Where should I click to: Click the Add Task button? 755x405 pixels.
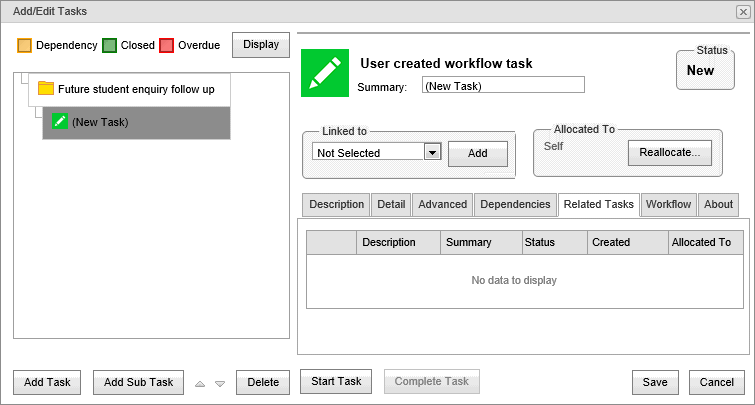47,382
